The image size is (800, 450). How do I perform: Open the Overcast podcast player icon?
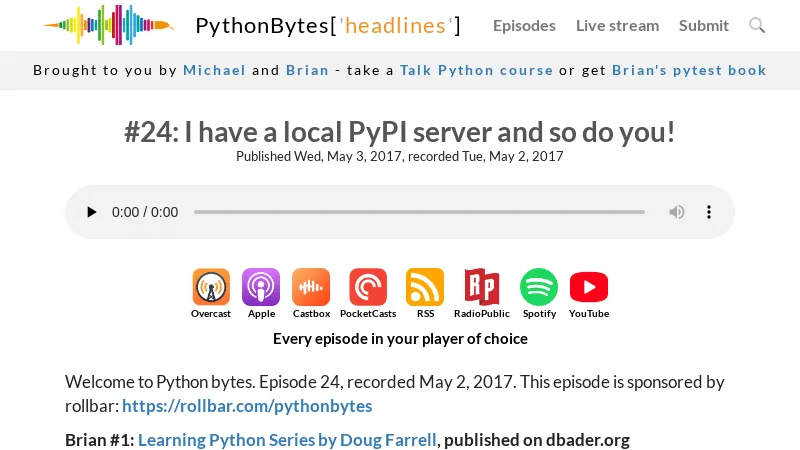click(x=211, y=288)
